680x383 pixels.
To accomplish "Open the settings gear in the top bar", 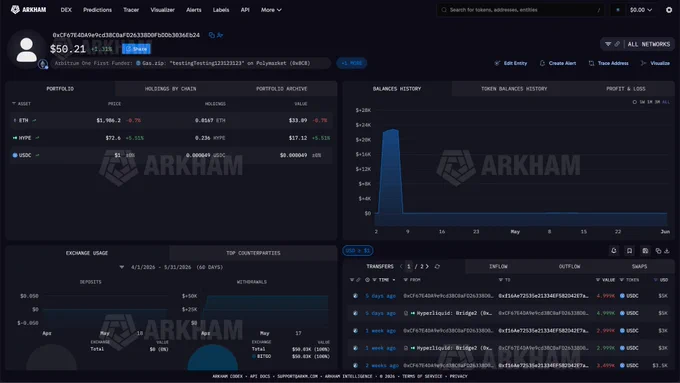I will (x=669, y=10).
